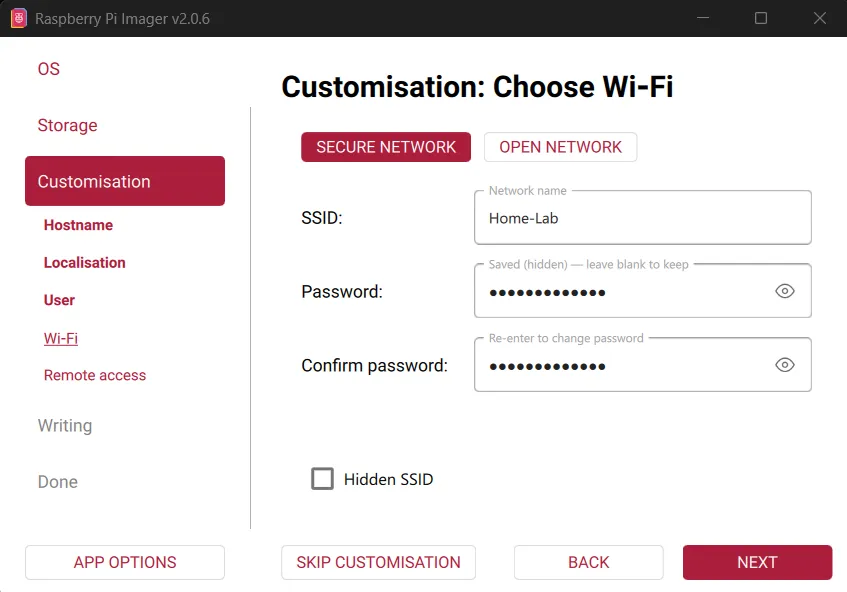
Task: Click the Back button
Action: (x=588, y=562)
